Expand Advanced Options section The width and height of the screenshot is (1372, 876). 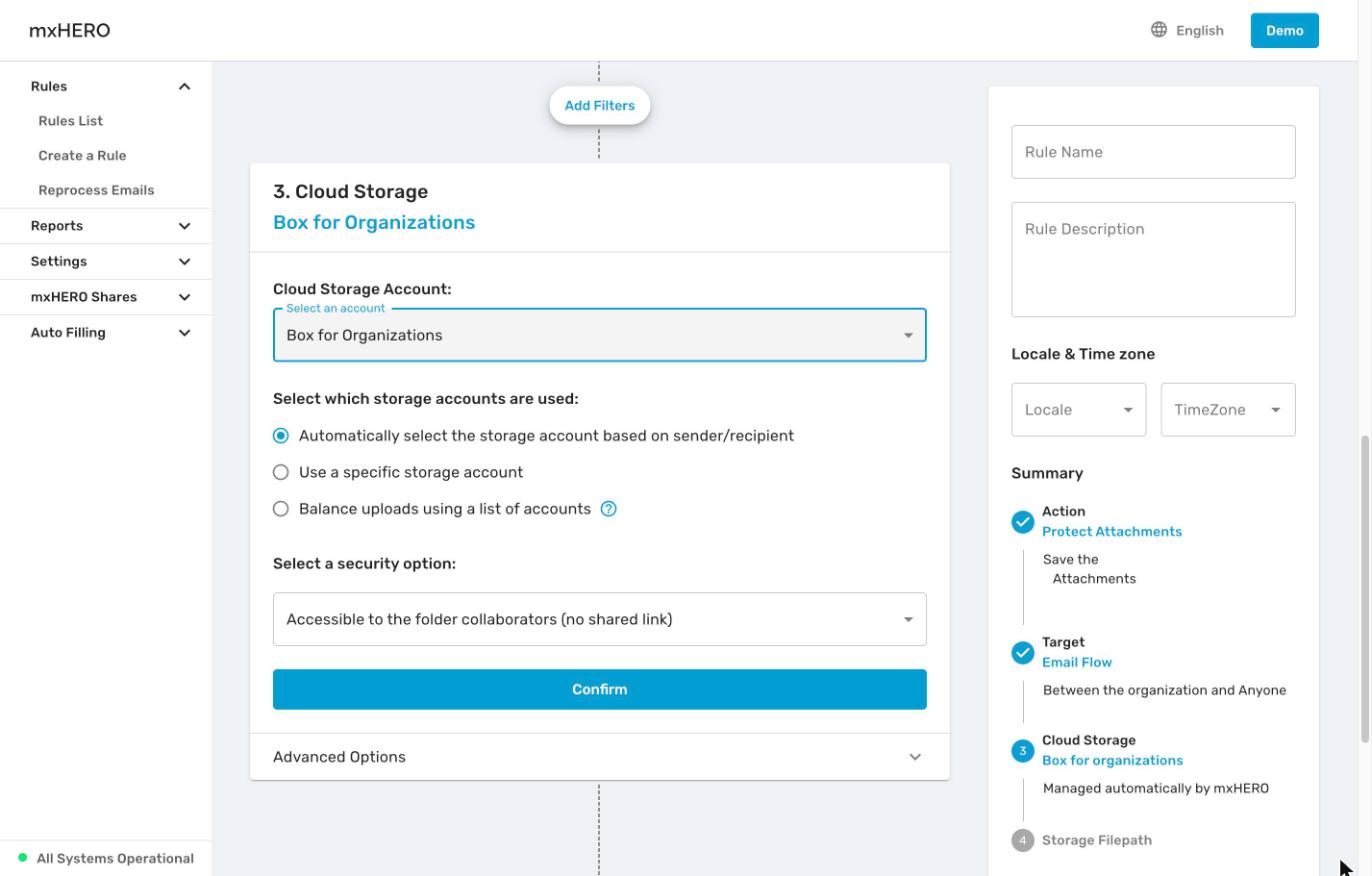[x=600, y=757]
